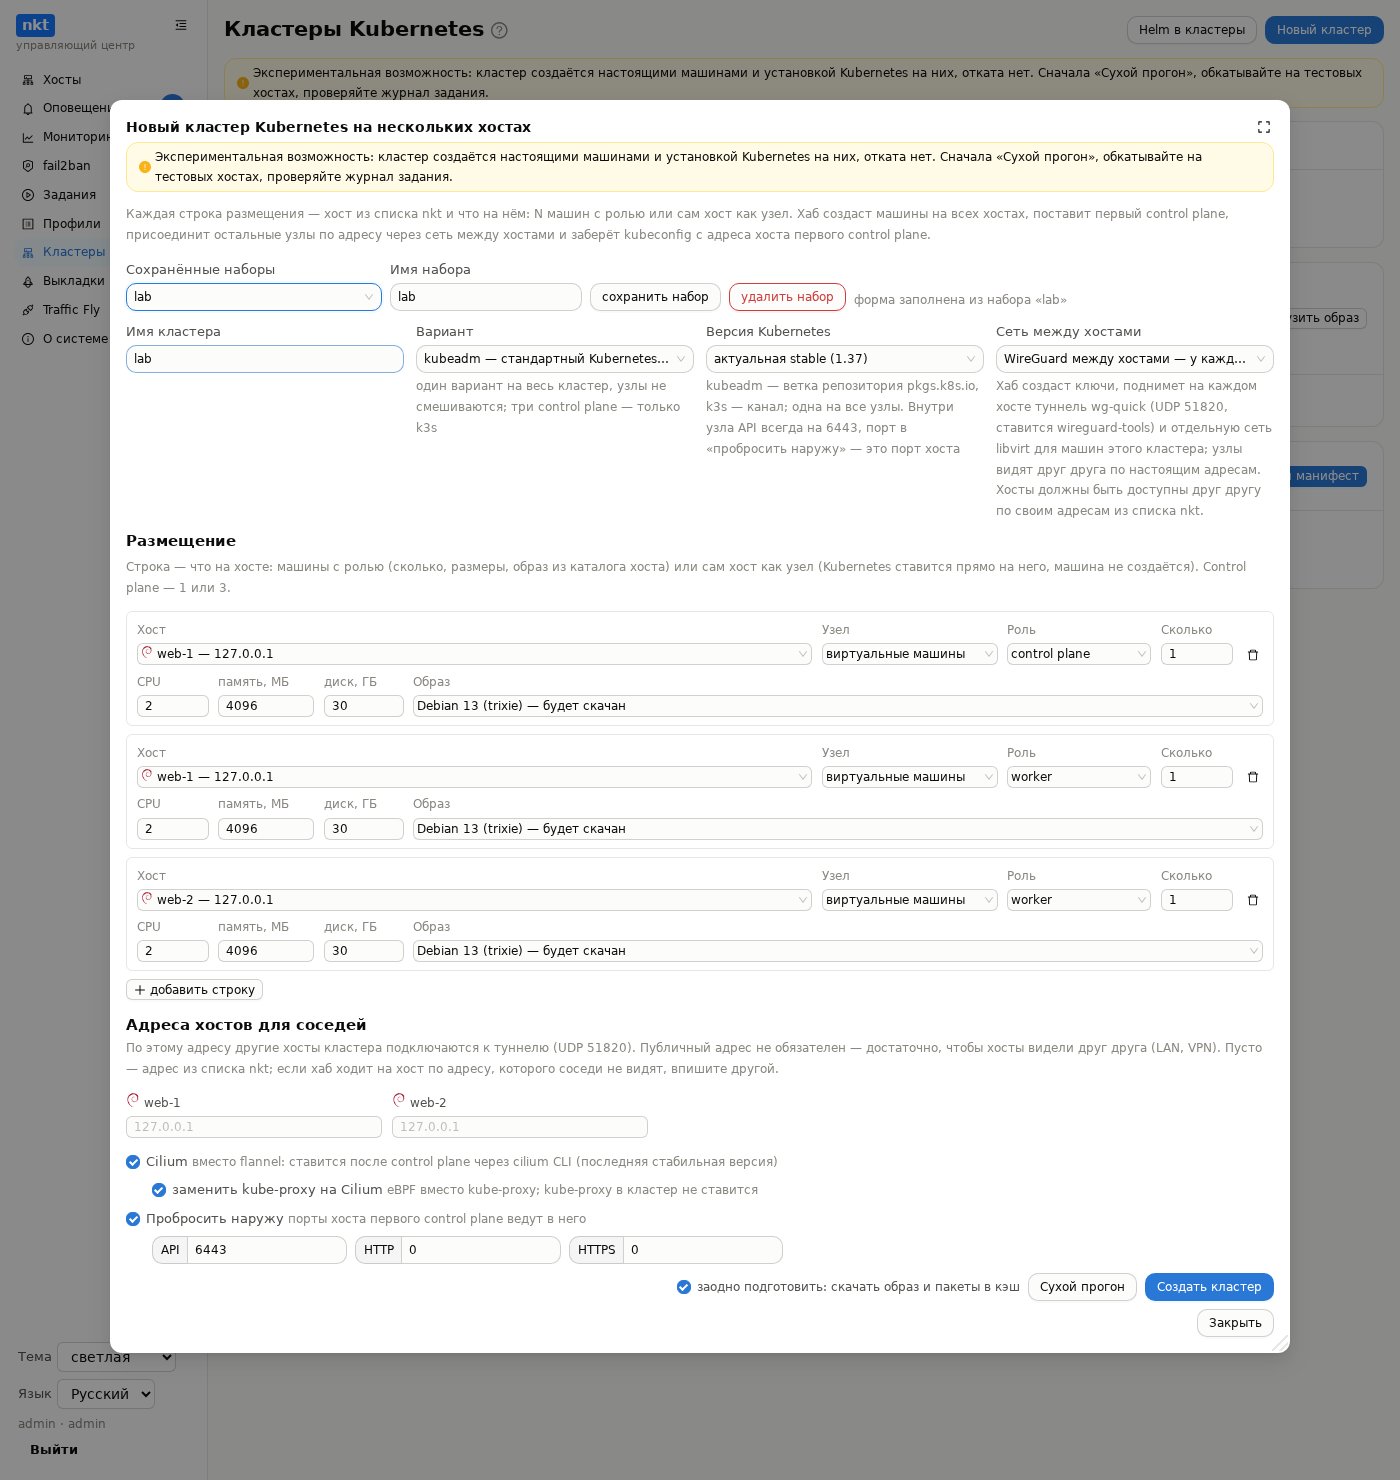
Task: Open the Тема светлая dropdown
Action: pyautogui.click(x=117, y=1357)
